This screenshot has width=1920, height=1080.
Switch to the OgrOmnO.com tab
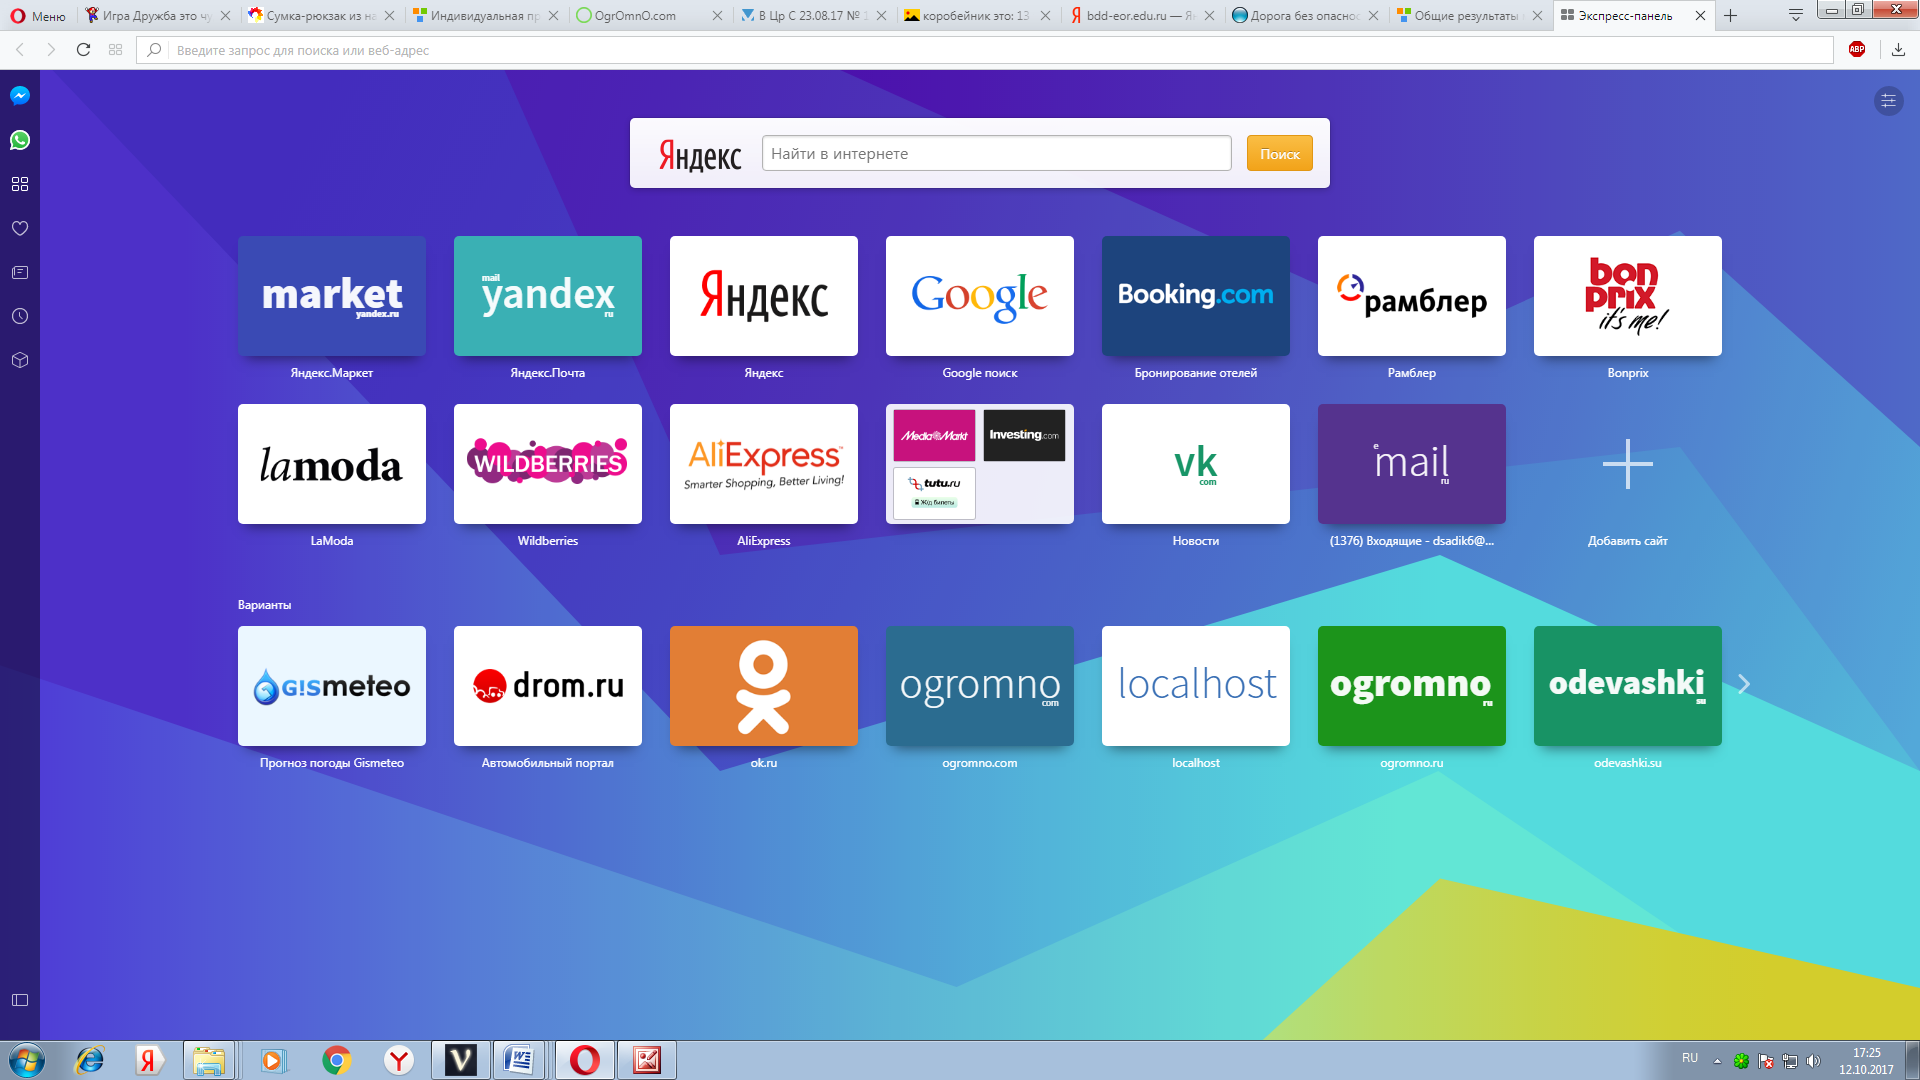pos(650,15)
